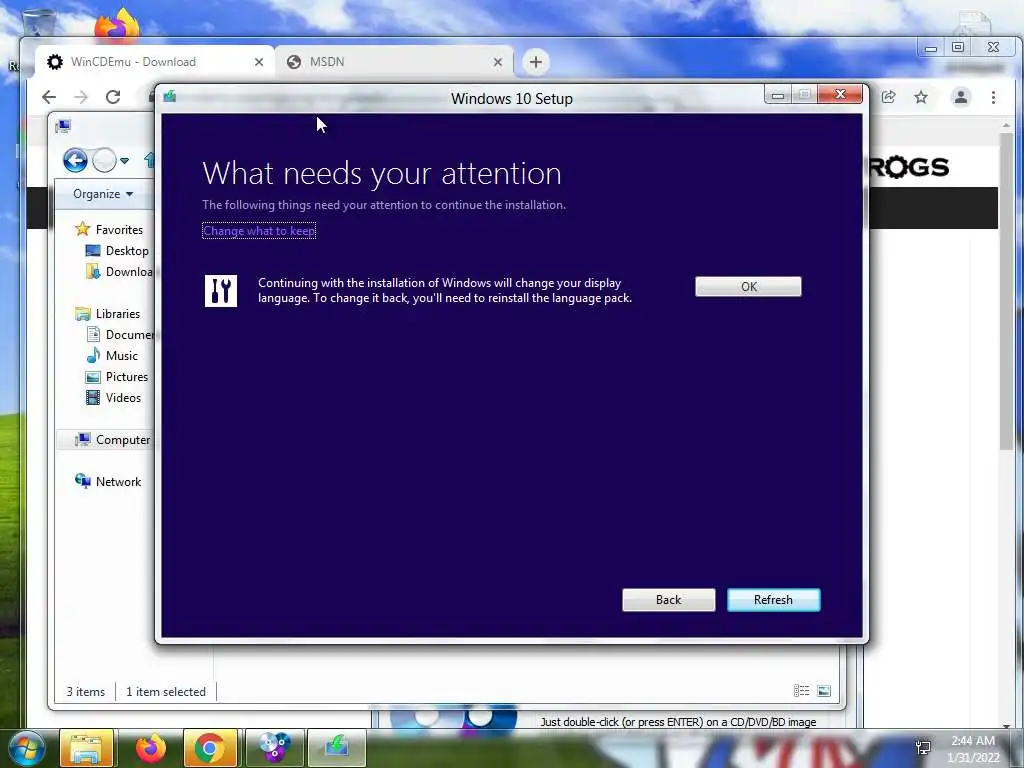
Task: Click the network tray icon
Action: (923, 747)
